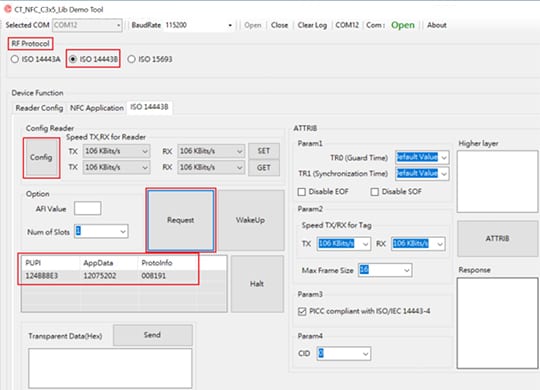540x390 pixels.
Task: Open the BaudRate 115200 dropdown
Action: (x=199, y=25)
